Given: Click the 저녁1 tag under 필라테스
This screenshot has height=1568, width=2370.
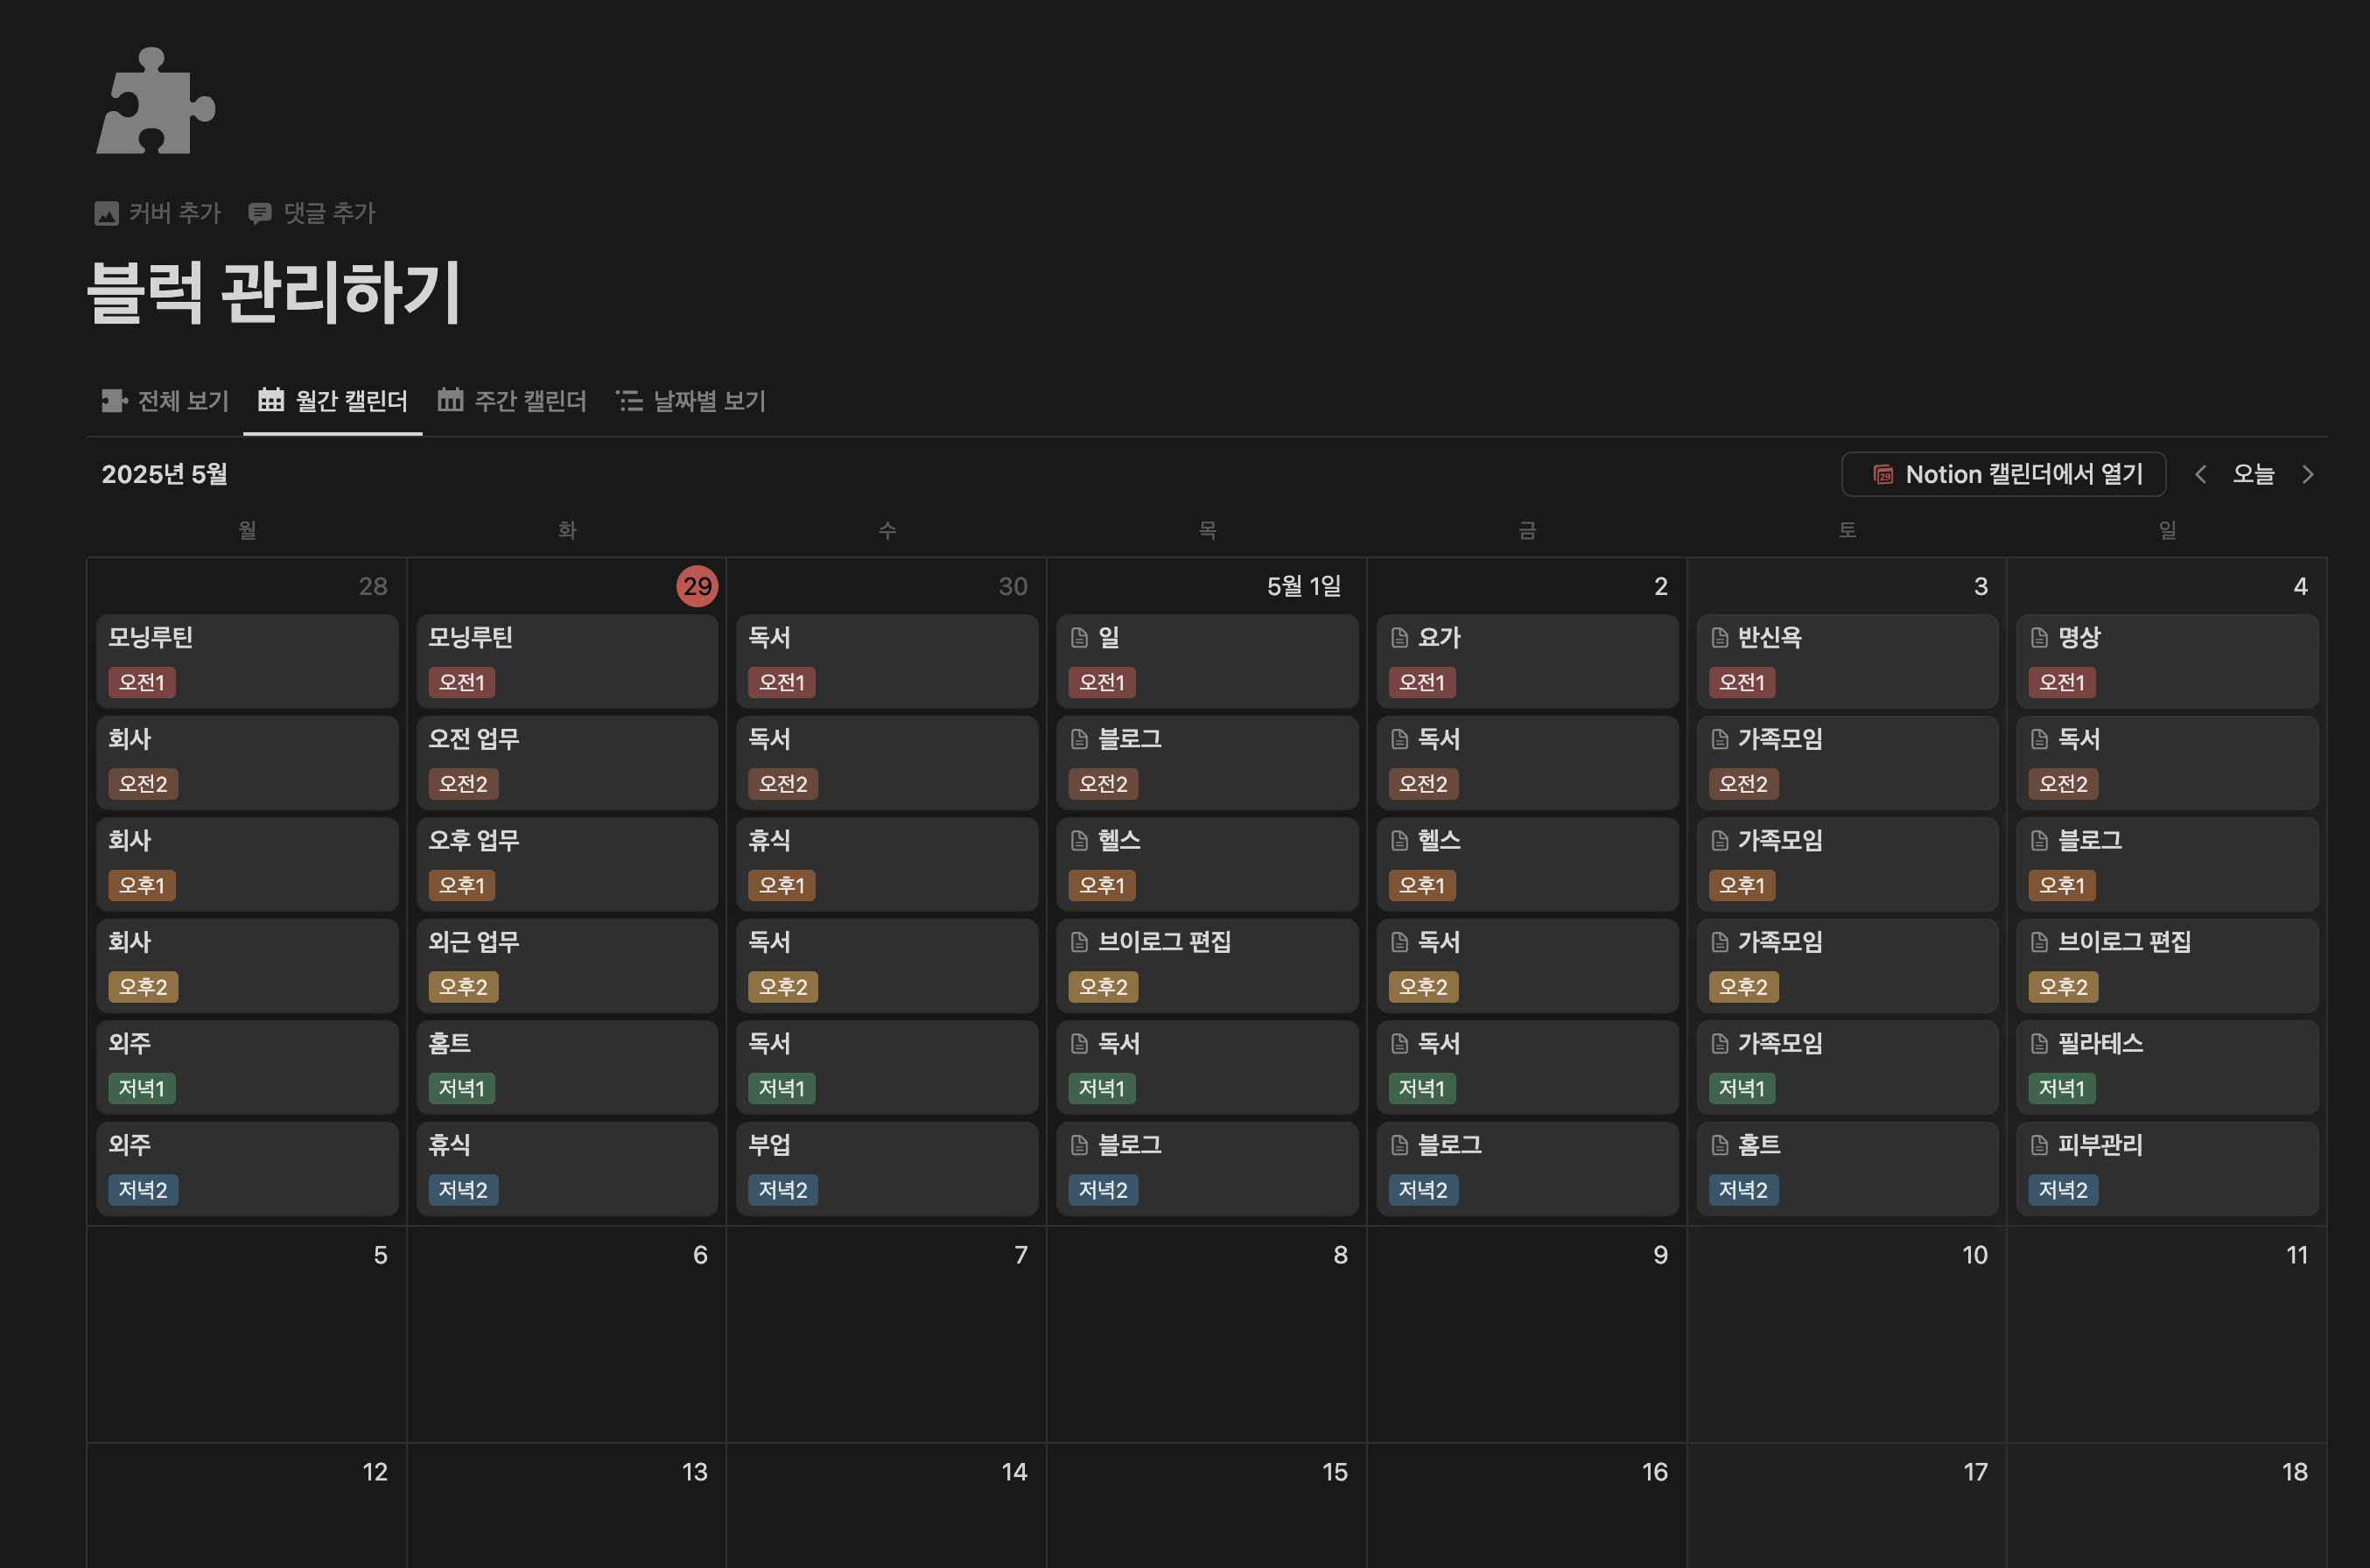Looking at the screenshot, I should [2062, 1089].
